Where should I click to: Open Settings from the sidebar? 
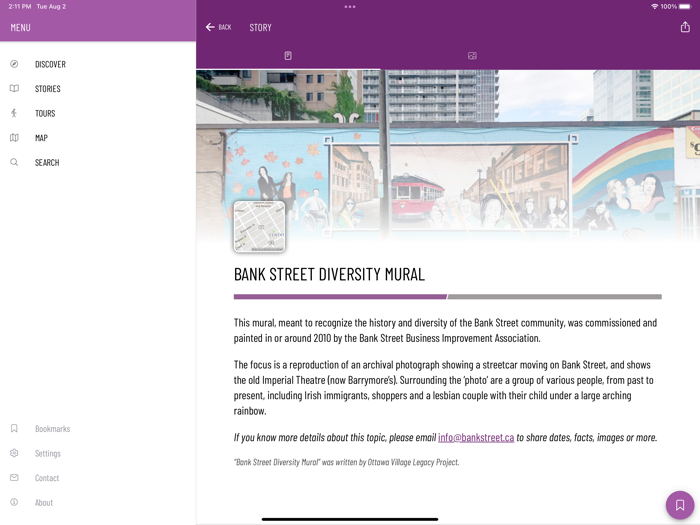[48, 453]
